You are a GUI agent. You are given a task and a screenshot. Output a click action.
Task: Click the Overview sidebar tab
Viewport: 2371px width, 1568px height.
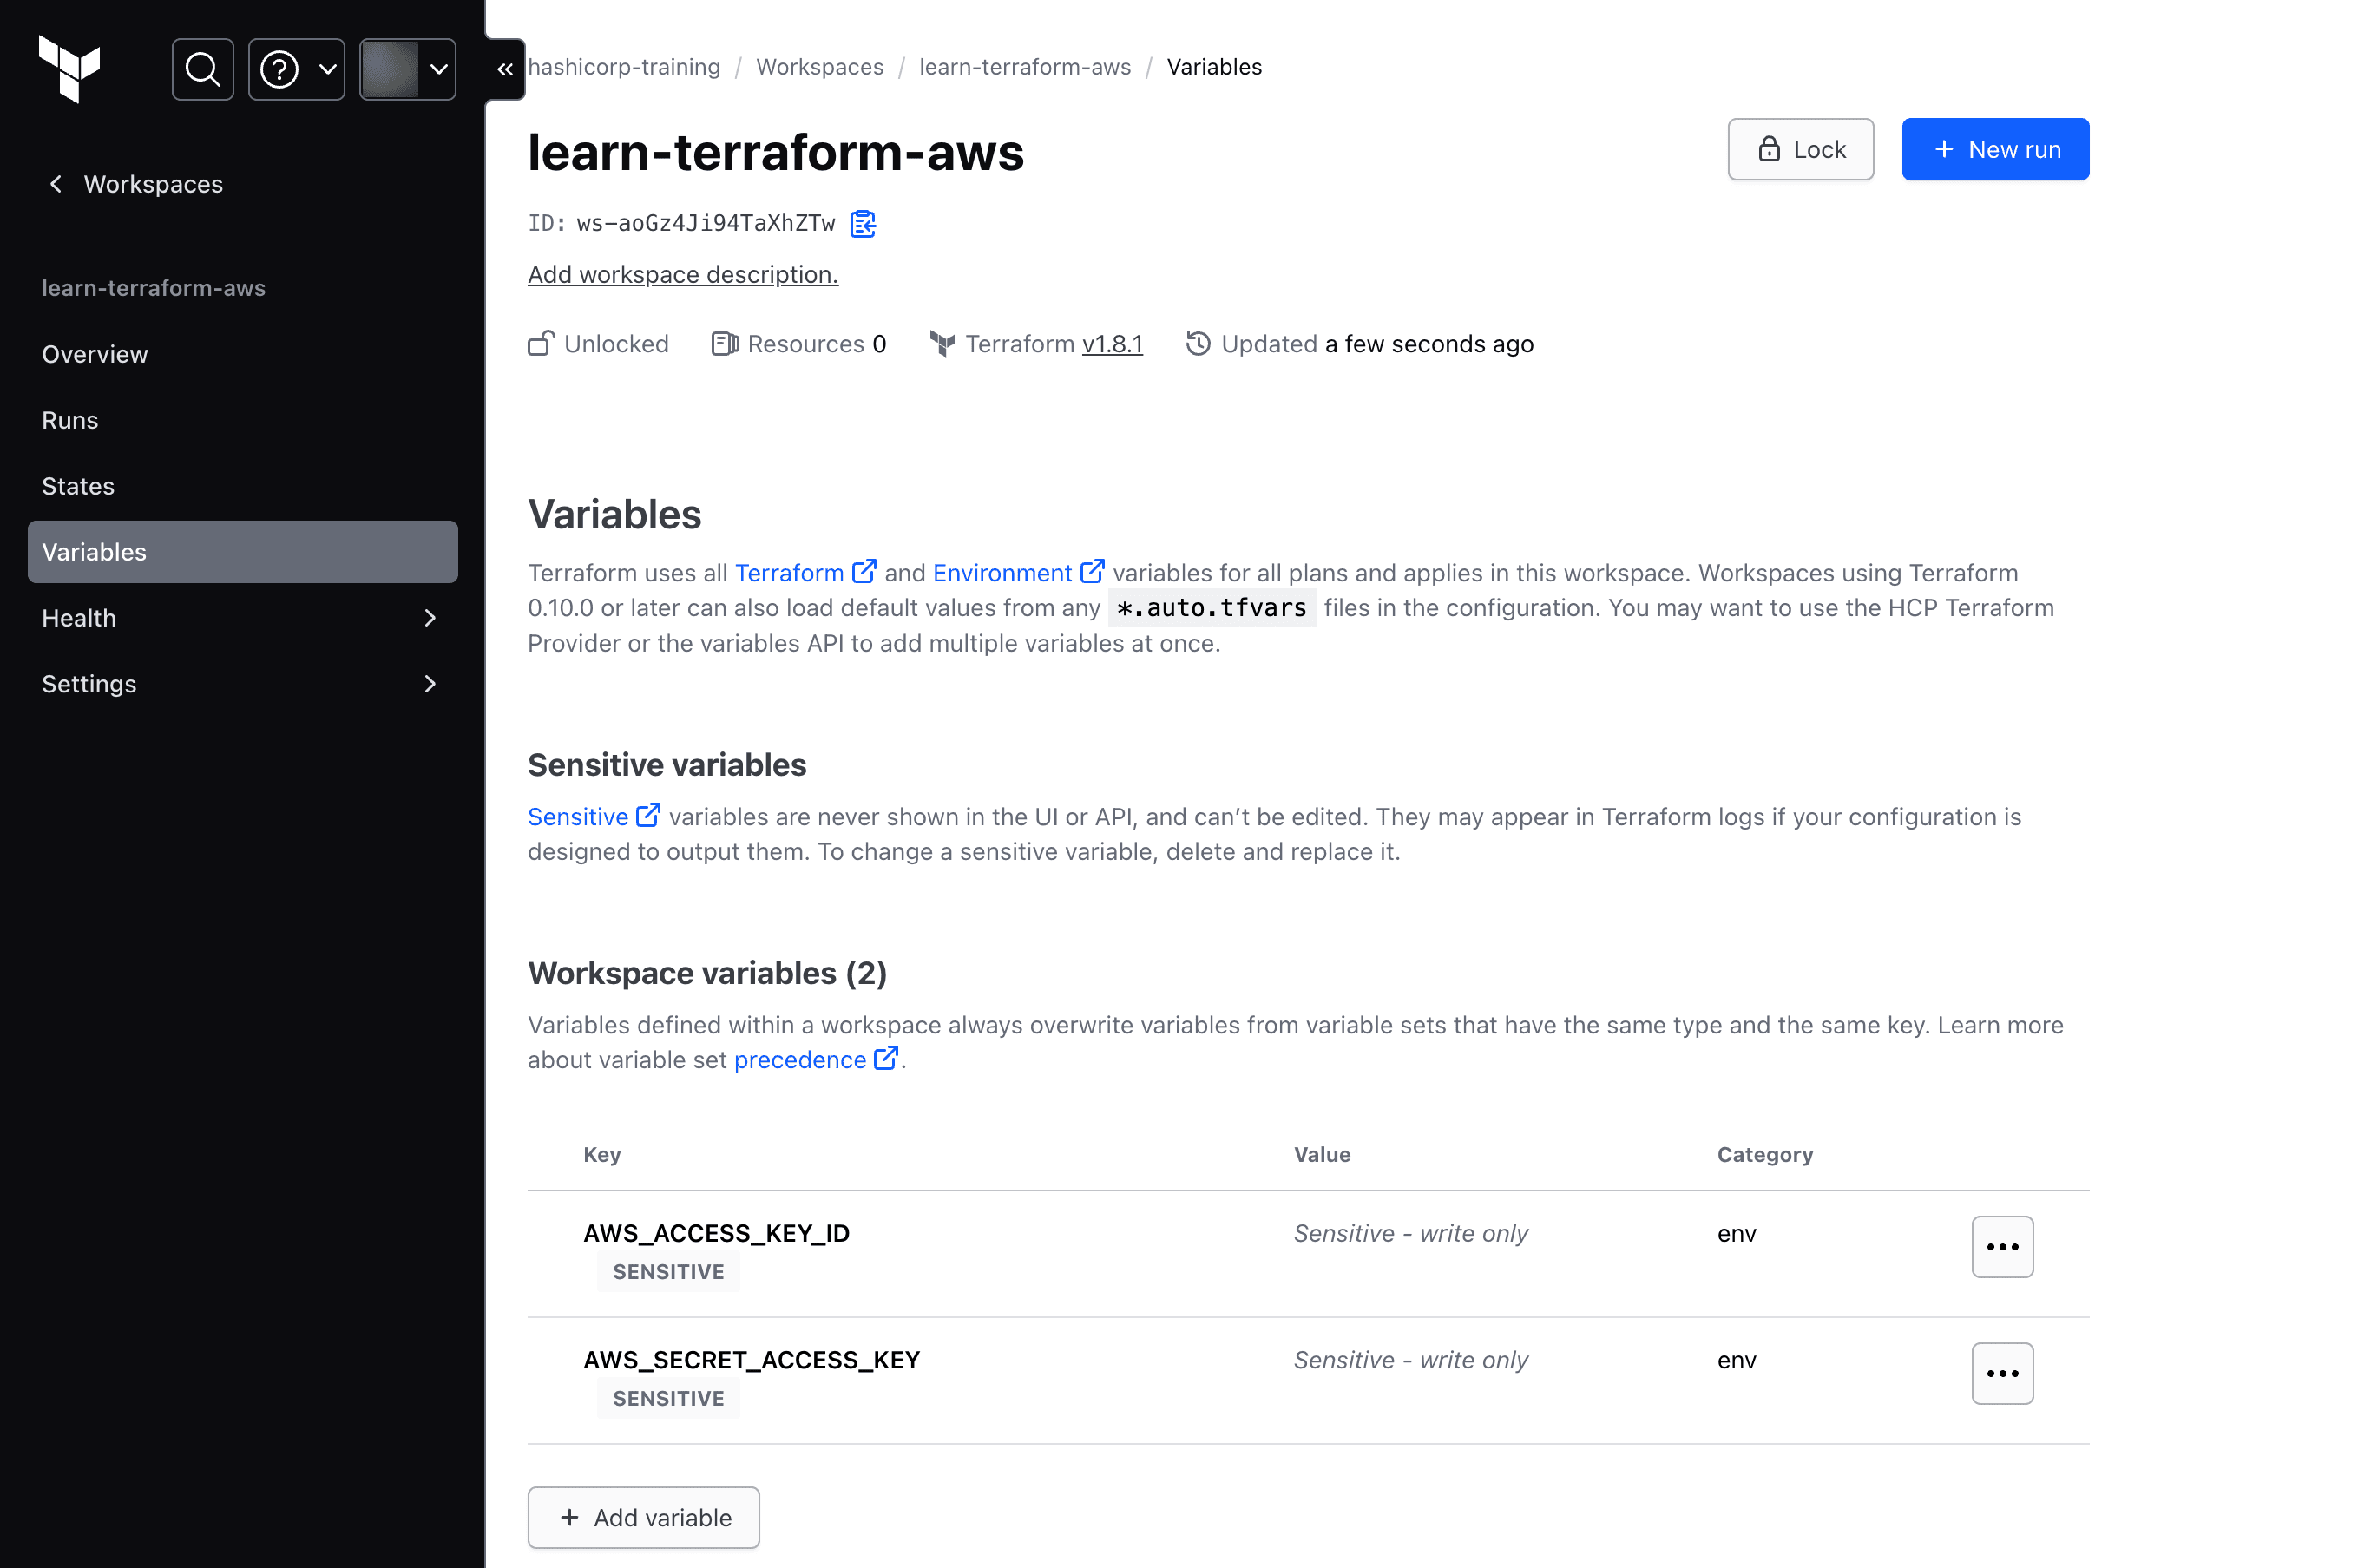(x=96, y=353)
